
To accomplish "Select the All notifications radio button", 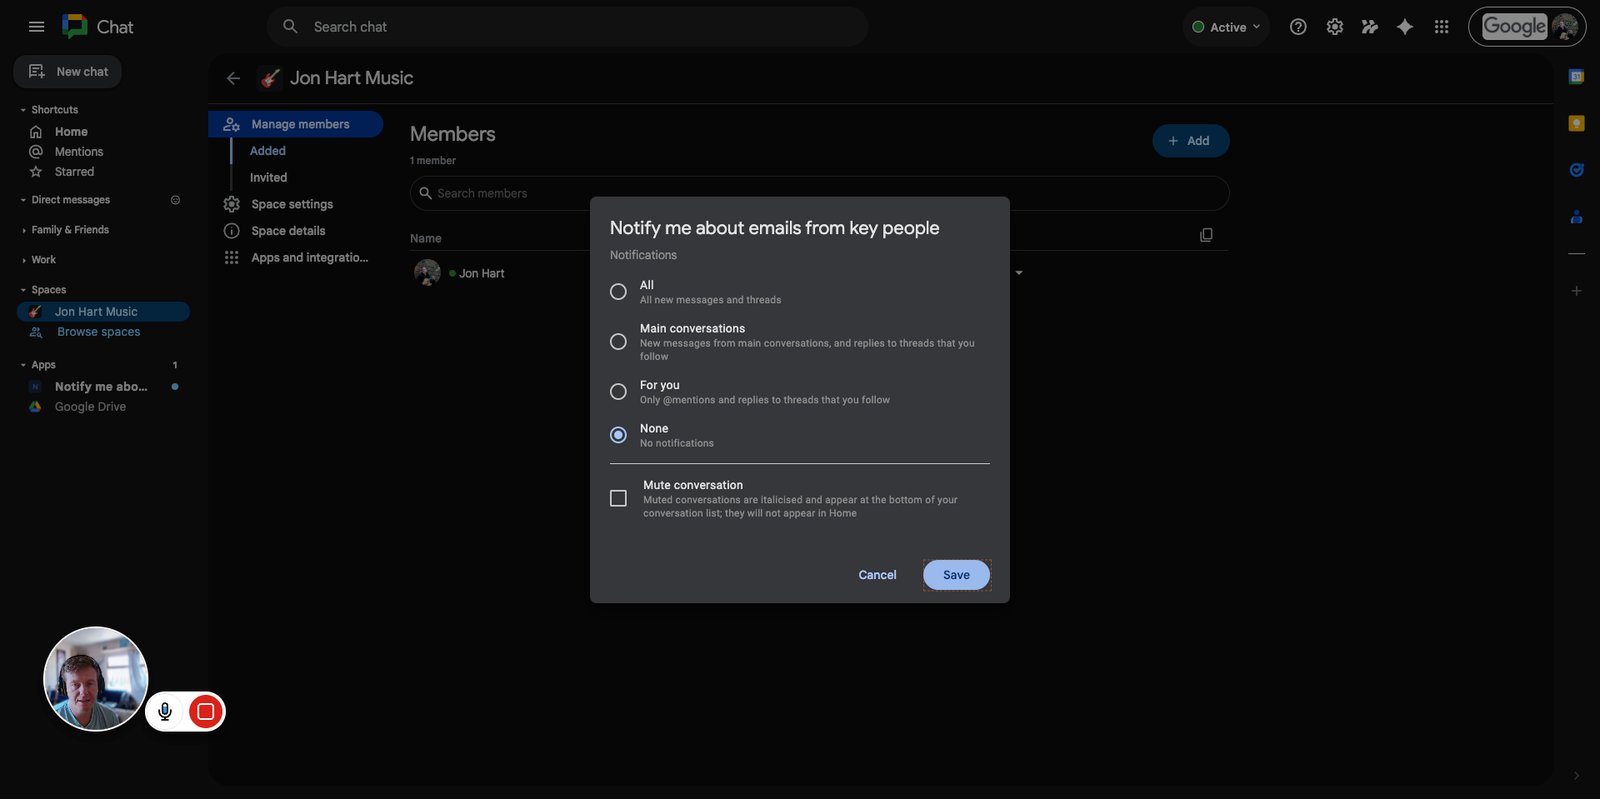I will 618,292.
